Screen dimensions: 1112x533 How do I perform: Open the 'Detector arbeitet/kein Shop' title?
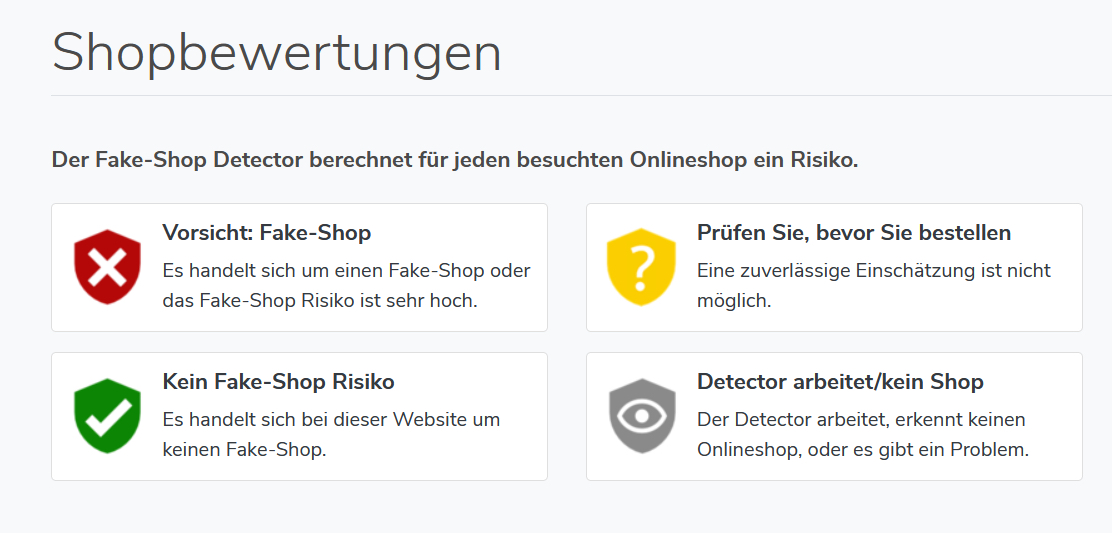click(839, 382)
